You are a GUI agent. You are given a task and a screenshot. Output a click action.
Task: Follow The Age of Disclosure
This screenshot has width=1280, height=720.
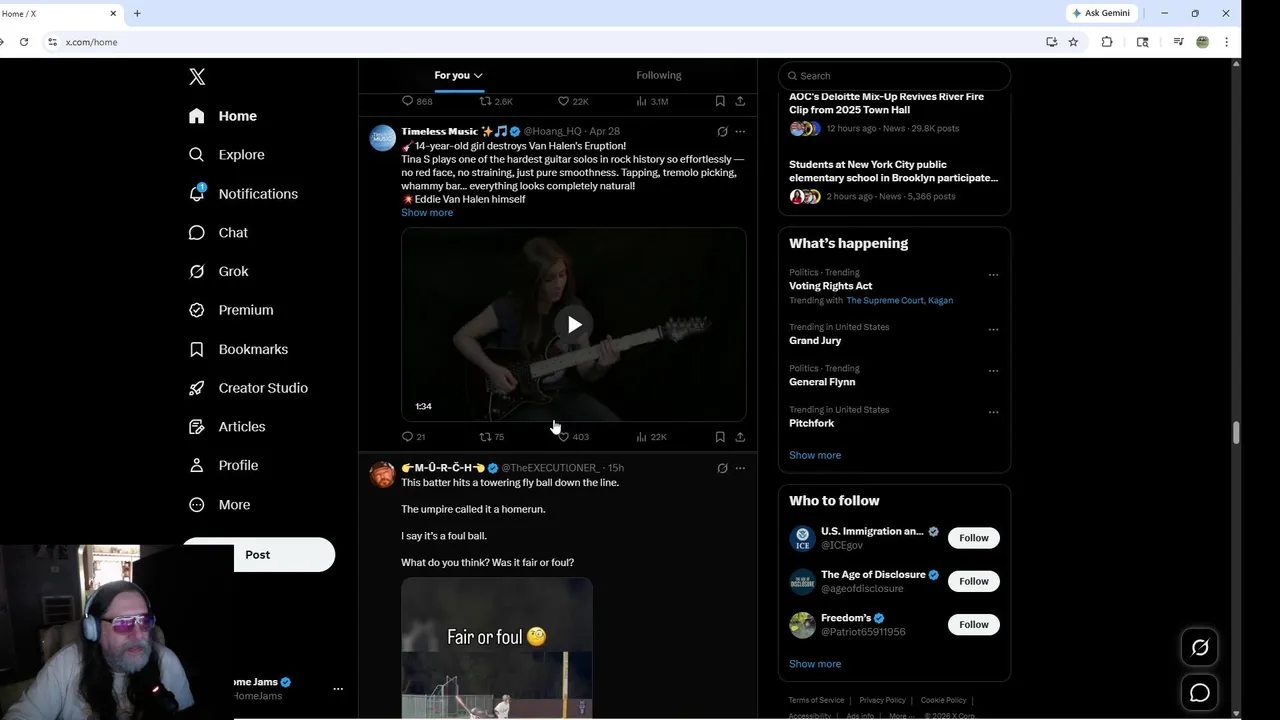973,581
